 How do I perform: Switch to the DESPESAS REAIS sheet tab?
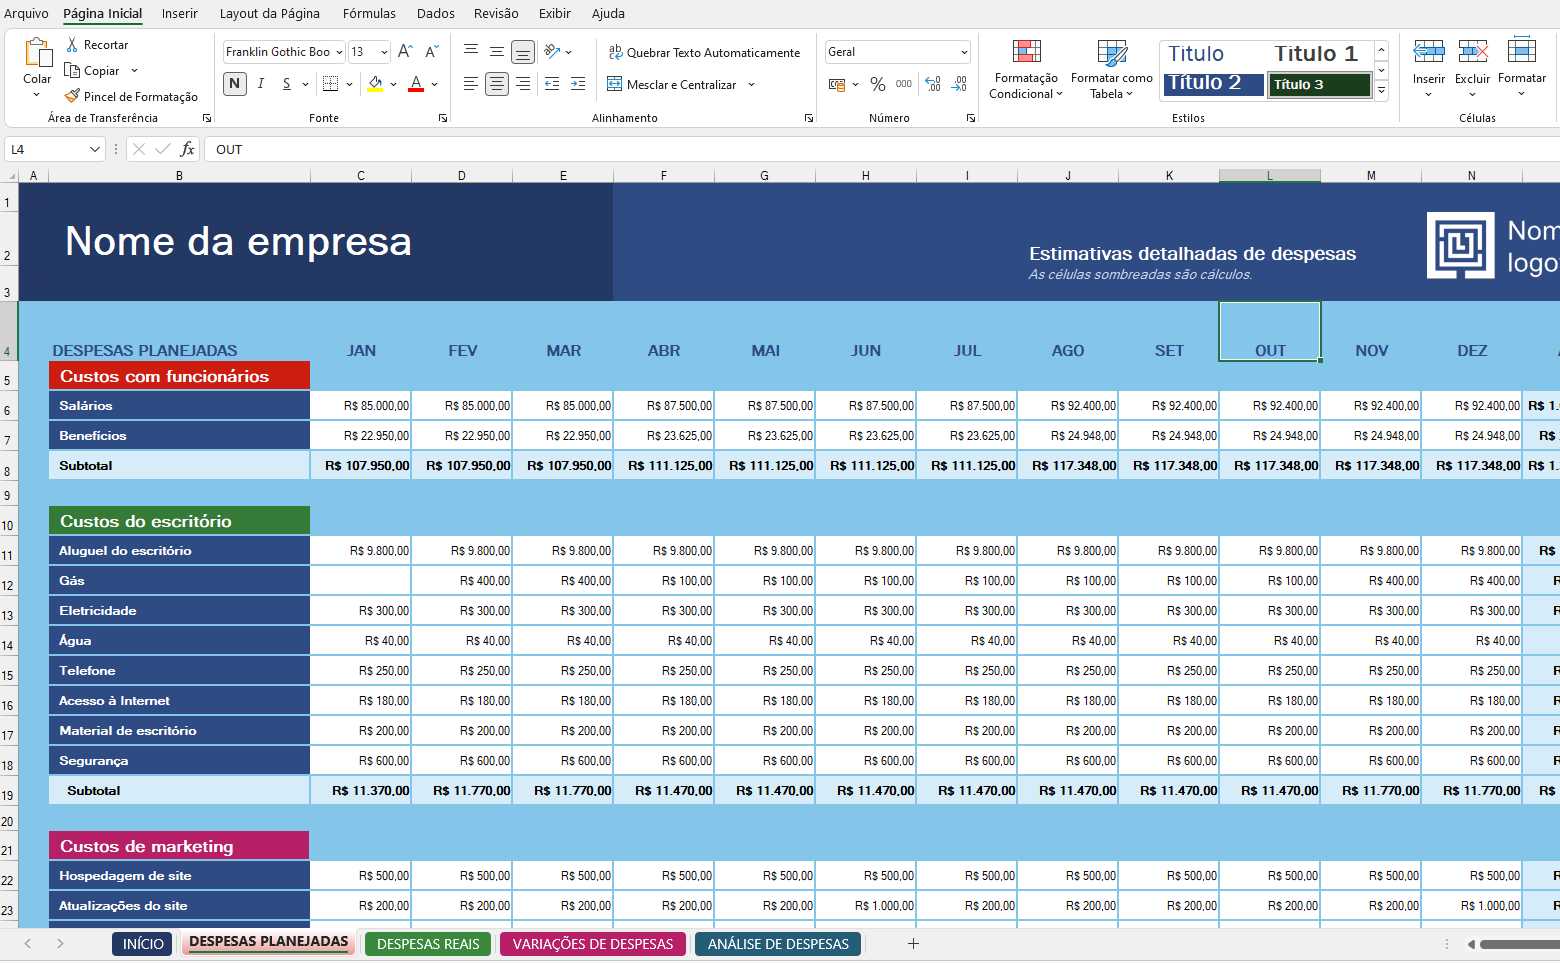point(428,944)
